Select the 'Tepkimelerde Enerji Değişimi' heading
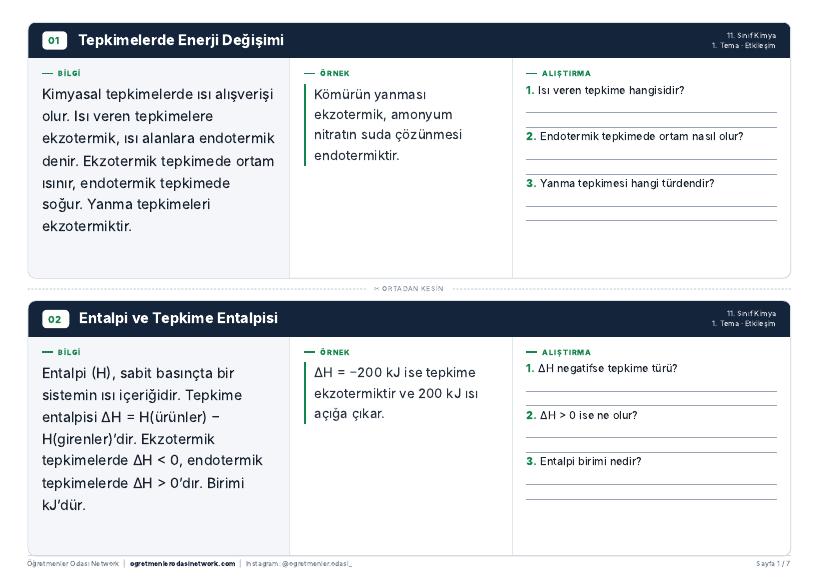Screen dimensions: 819x579 [x=181, y=40]
